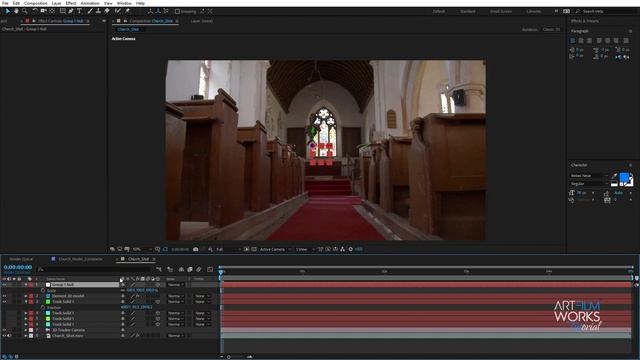
Task: Select the Unified Camera tool
Action: [43, 11]
